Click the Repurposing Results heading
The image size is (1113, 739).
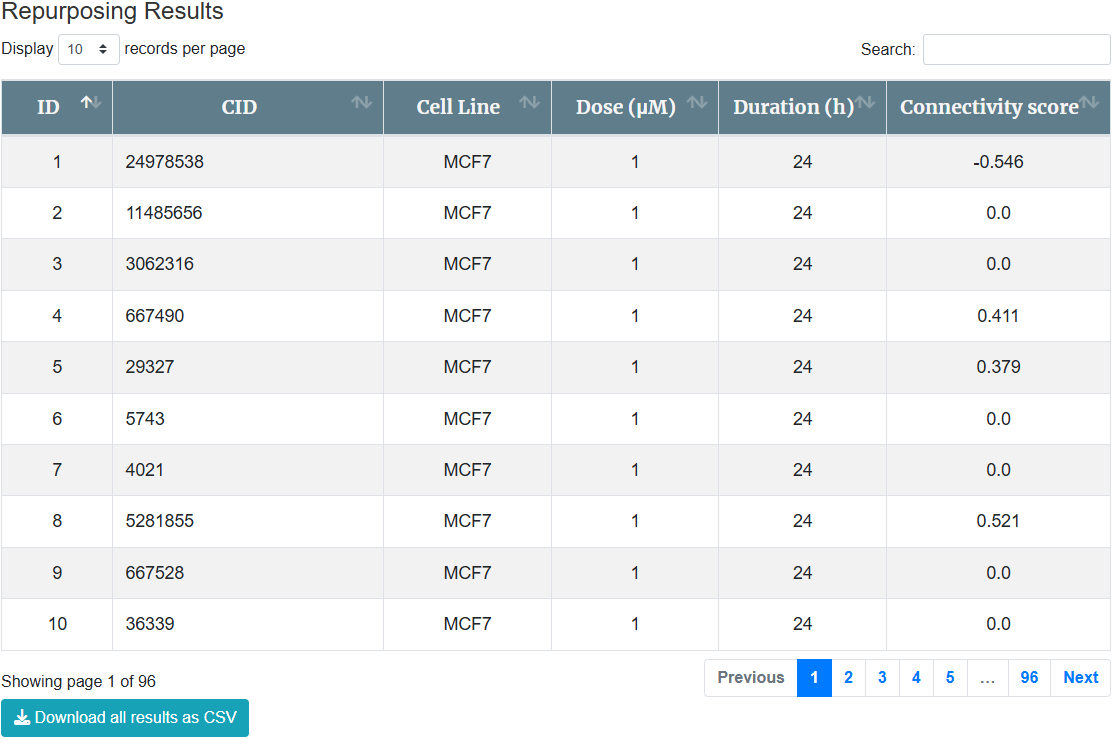(x=112, y=11)
